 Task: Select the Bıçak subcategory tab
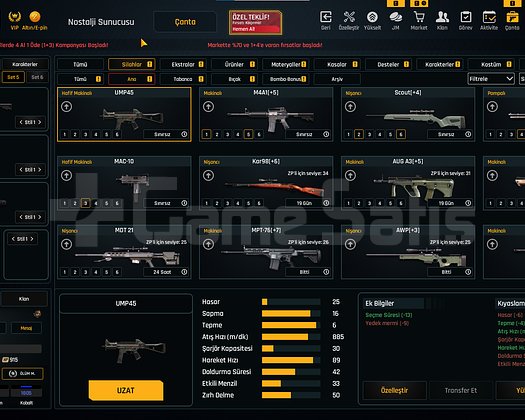coord(234,79)
